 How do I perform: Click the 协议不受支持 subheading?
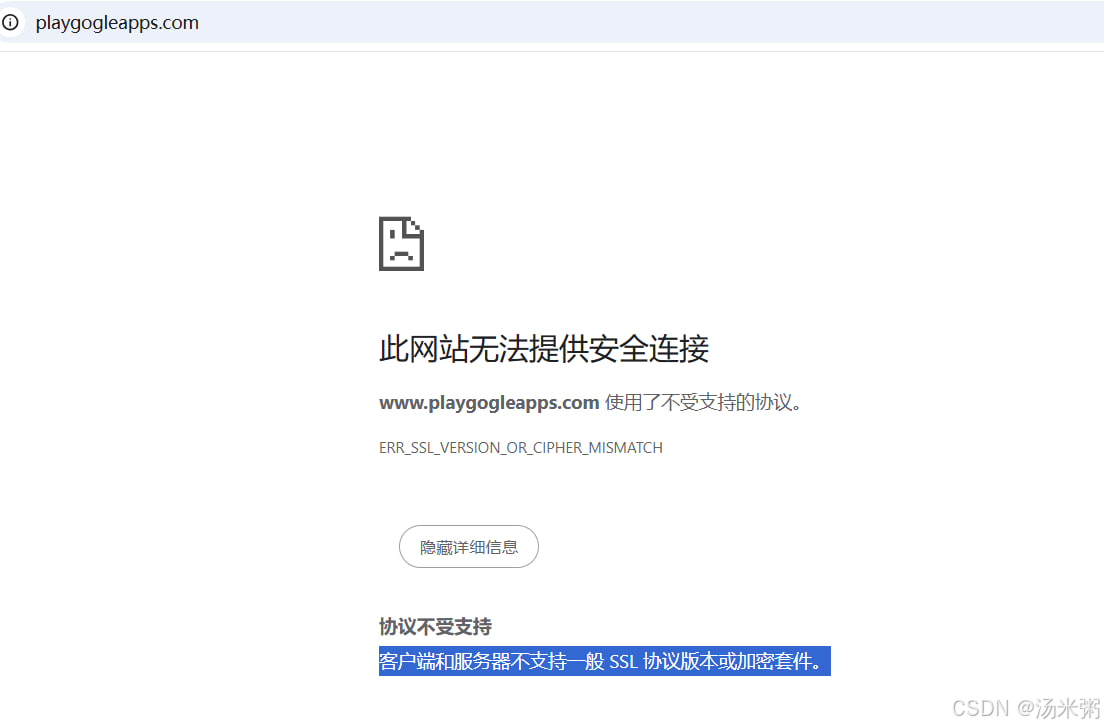(x=435, y=627)
